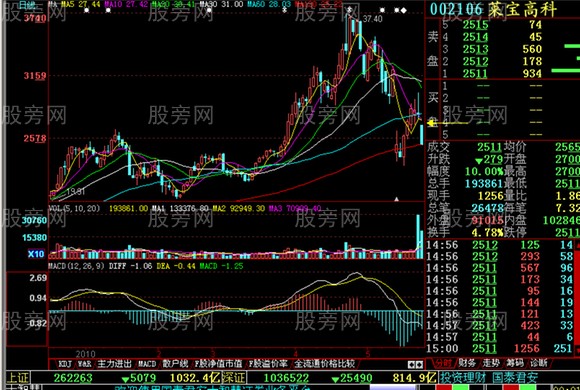Click the small white triangle marker below candles
Viewport: 580px width, 390px height.
coord(397,199)
